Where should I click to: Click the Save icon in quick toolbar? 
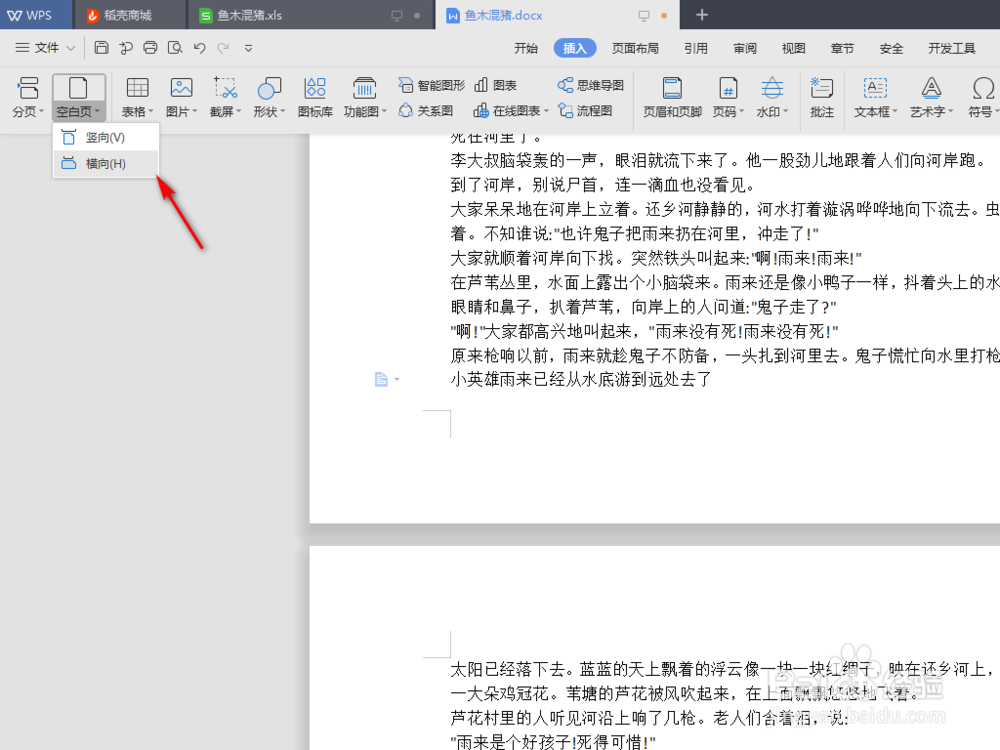click(101, 47)
